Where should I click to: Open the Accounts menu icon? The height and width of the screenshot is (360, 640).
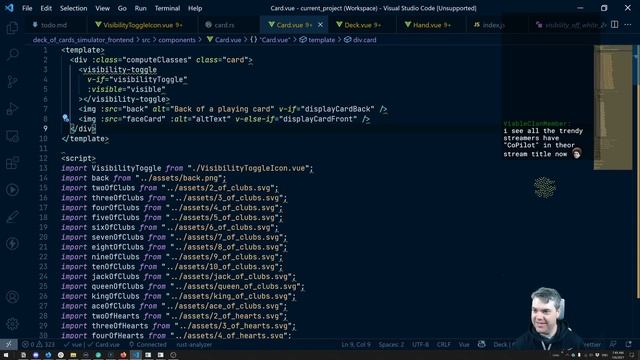click(12, 297)
